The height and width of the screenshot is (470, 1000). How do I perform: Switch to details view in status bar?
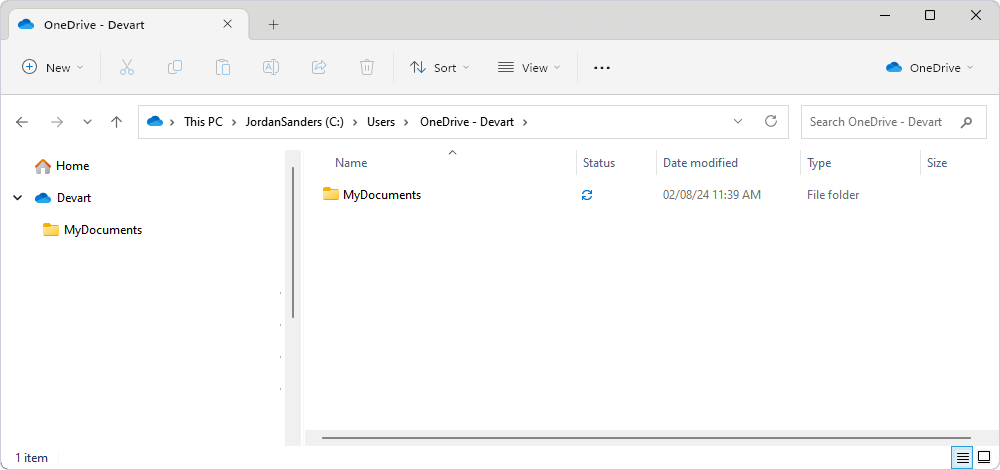point(962,457)
